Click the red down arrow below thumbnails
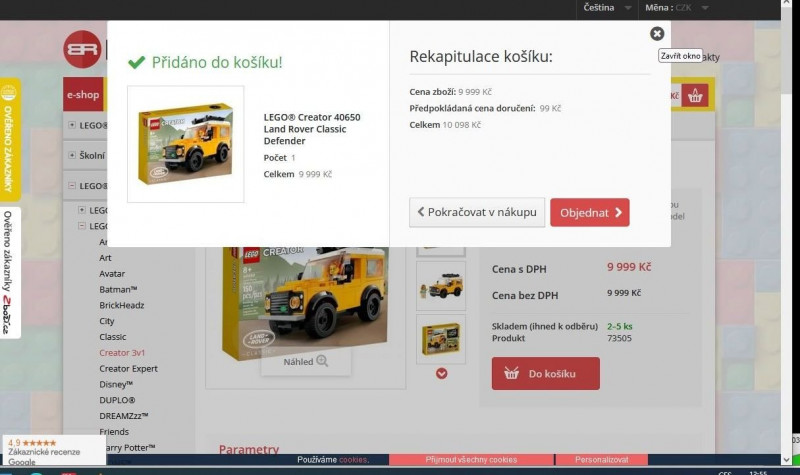The height and width of the screenshot is (475, 800). (441, 374)
